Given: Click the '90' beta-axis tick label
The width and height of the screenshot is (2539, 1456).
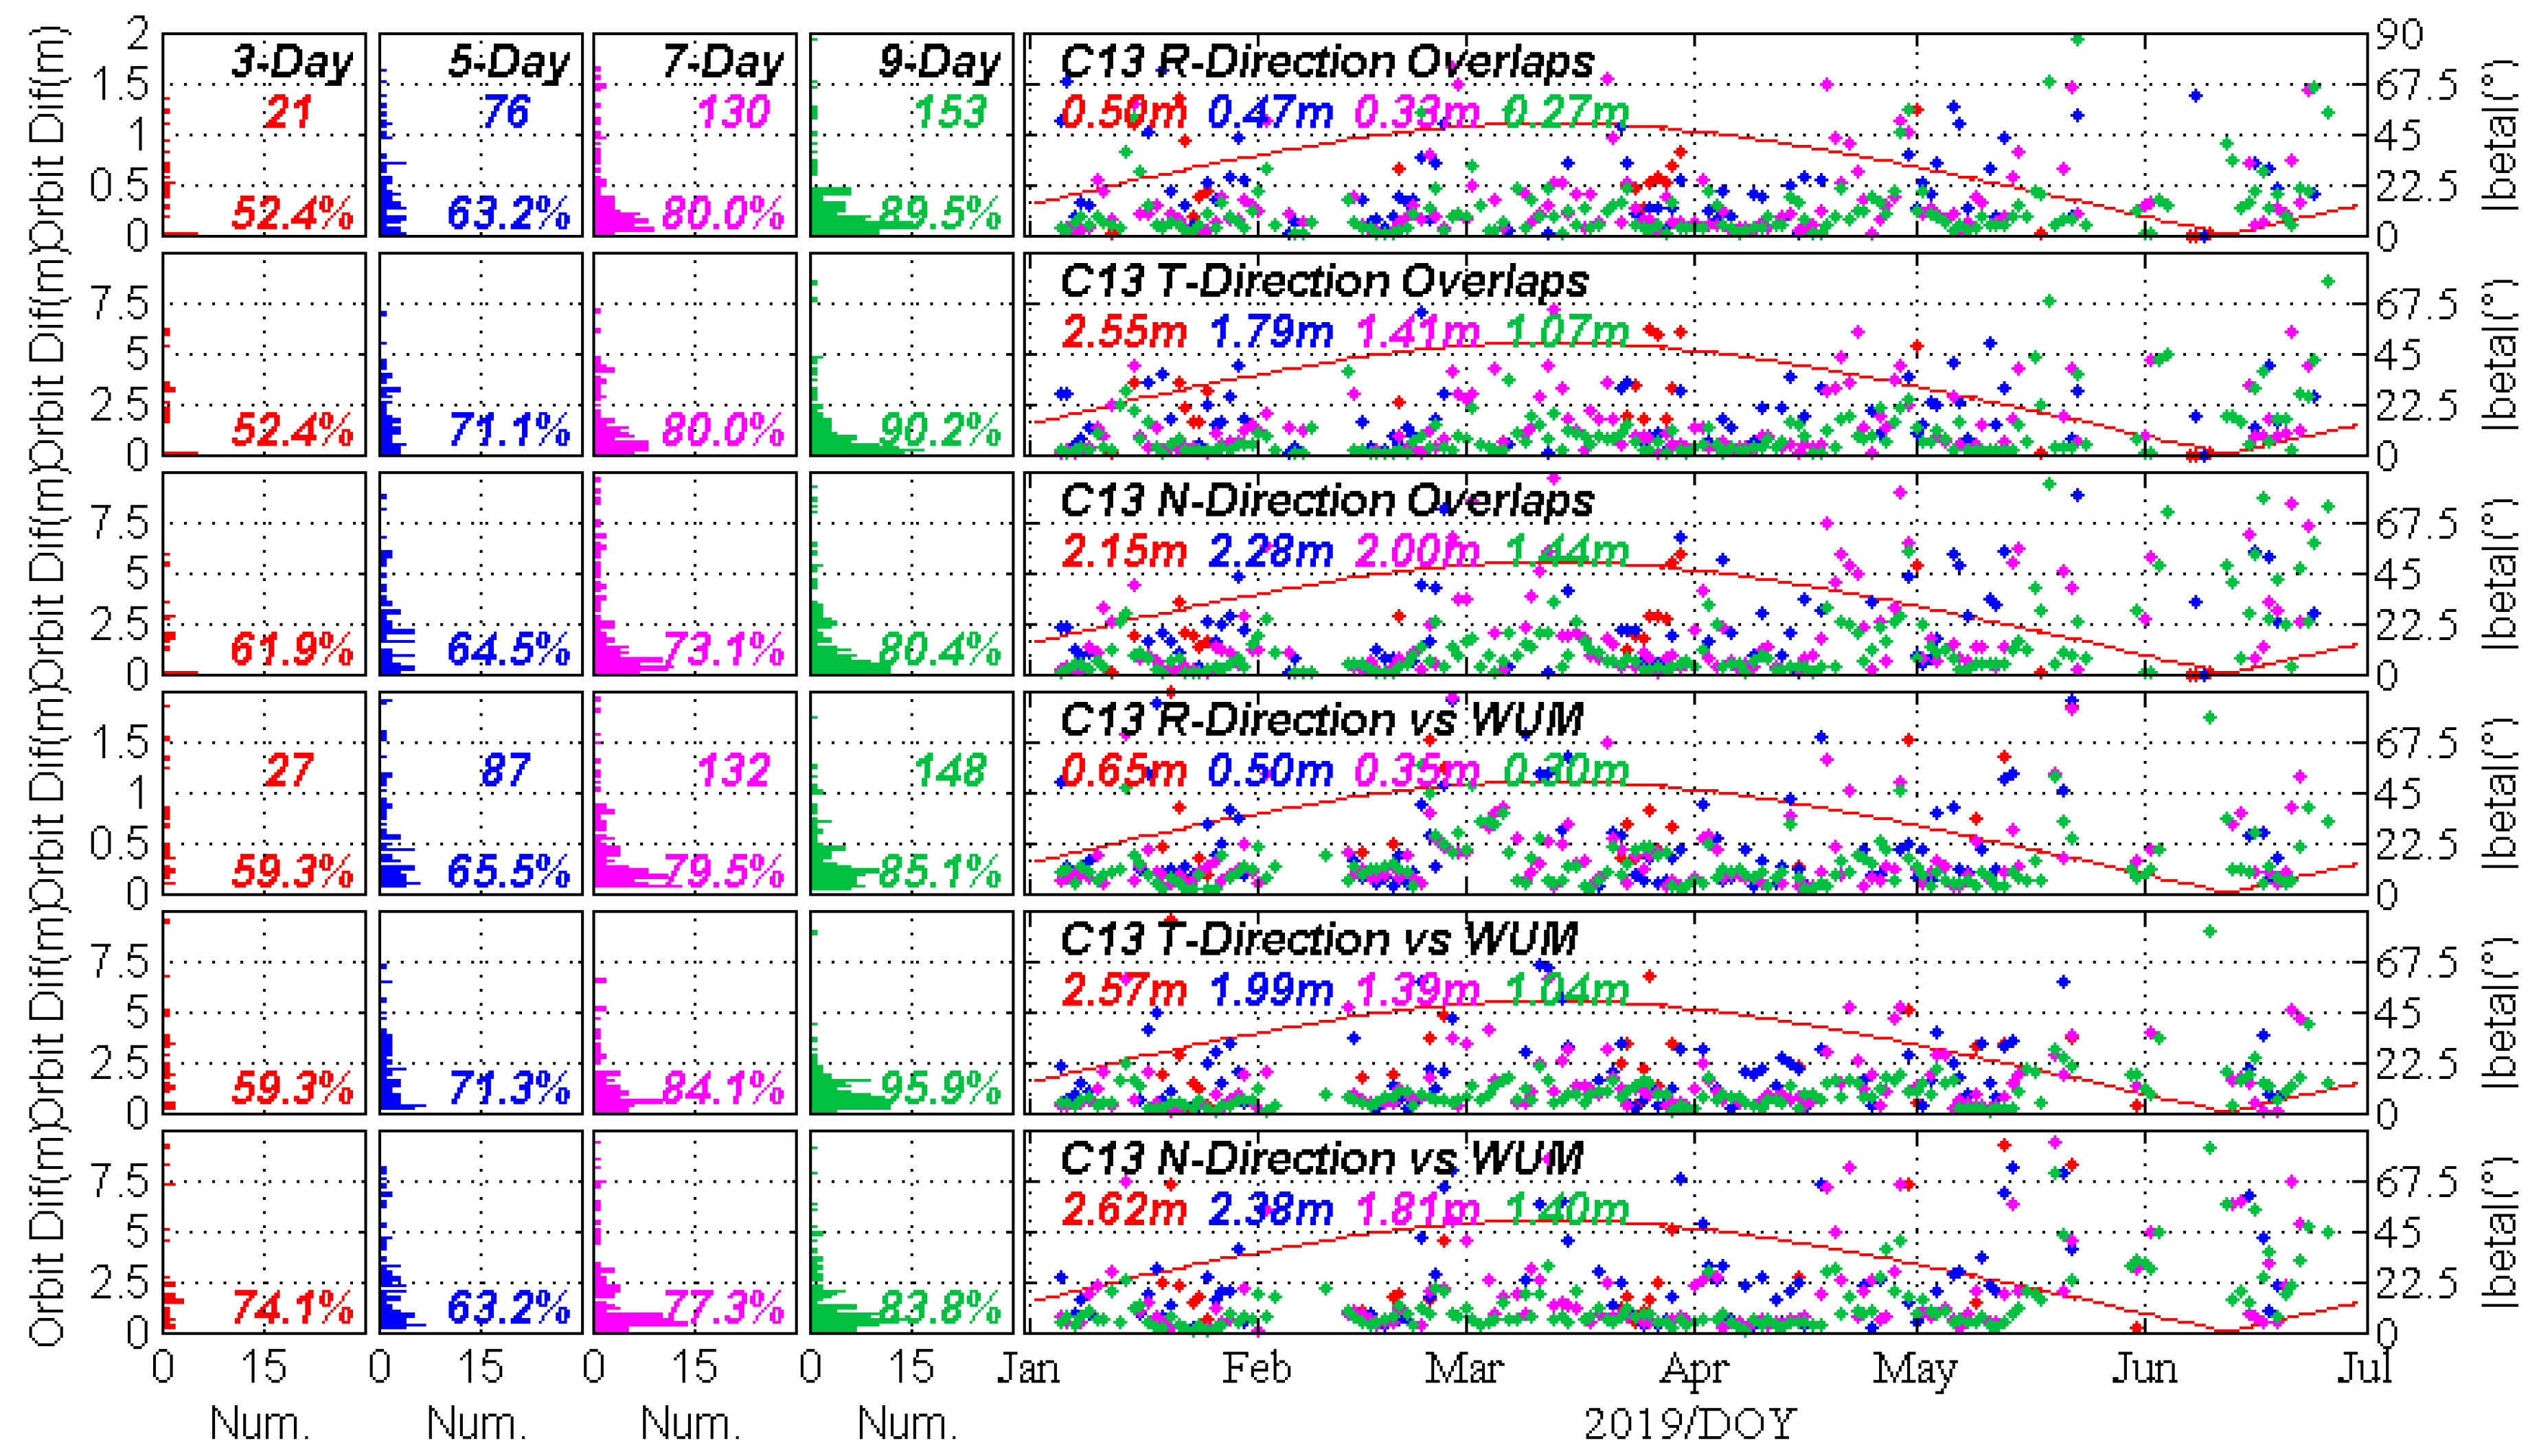Looking at the screenshot, I should tap(2400, 34).
